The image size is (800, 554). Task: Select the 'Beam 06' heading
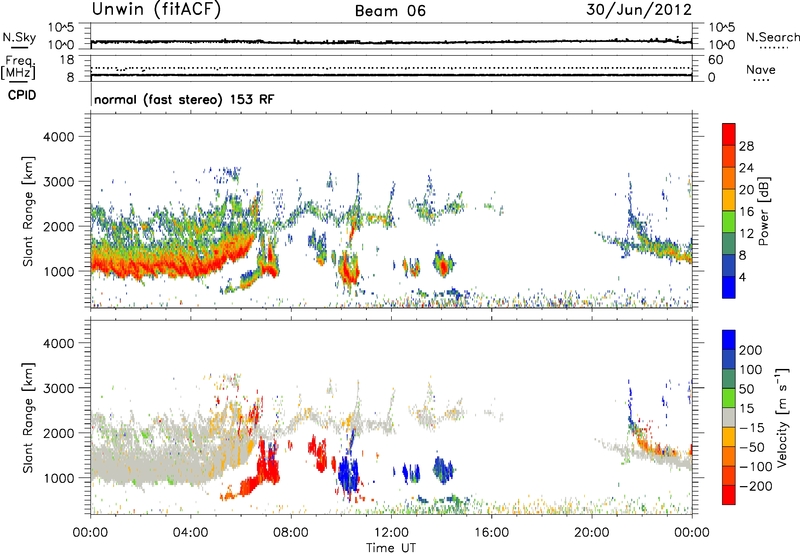[390, 11]
